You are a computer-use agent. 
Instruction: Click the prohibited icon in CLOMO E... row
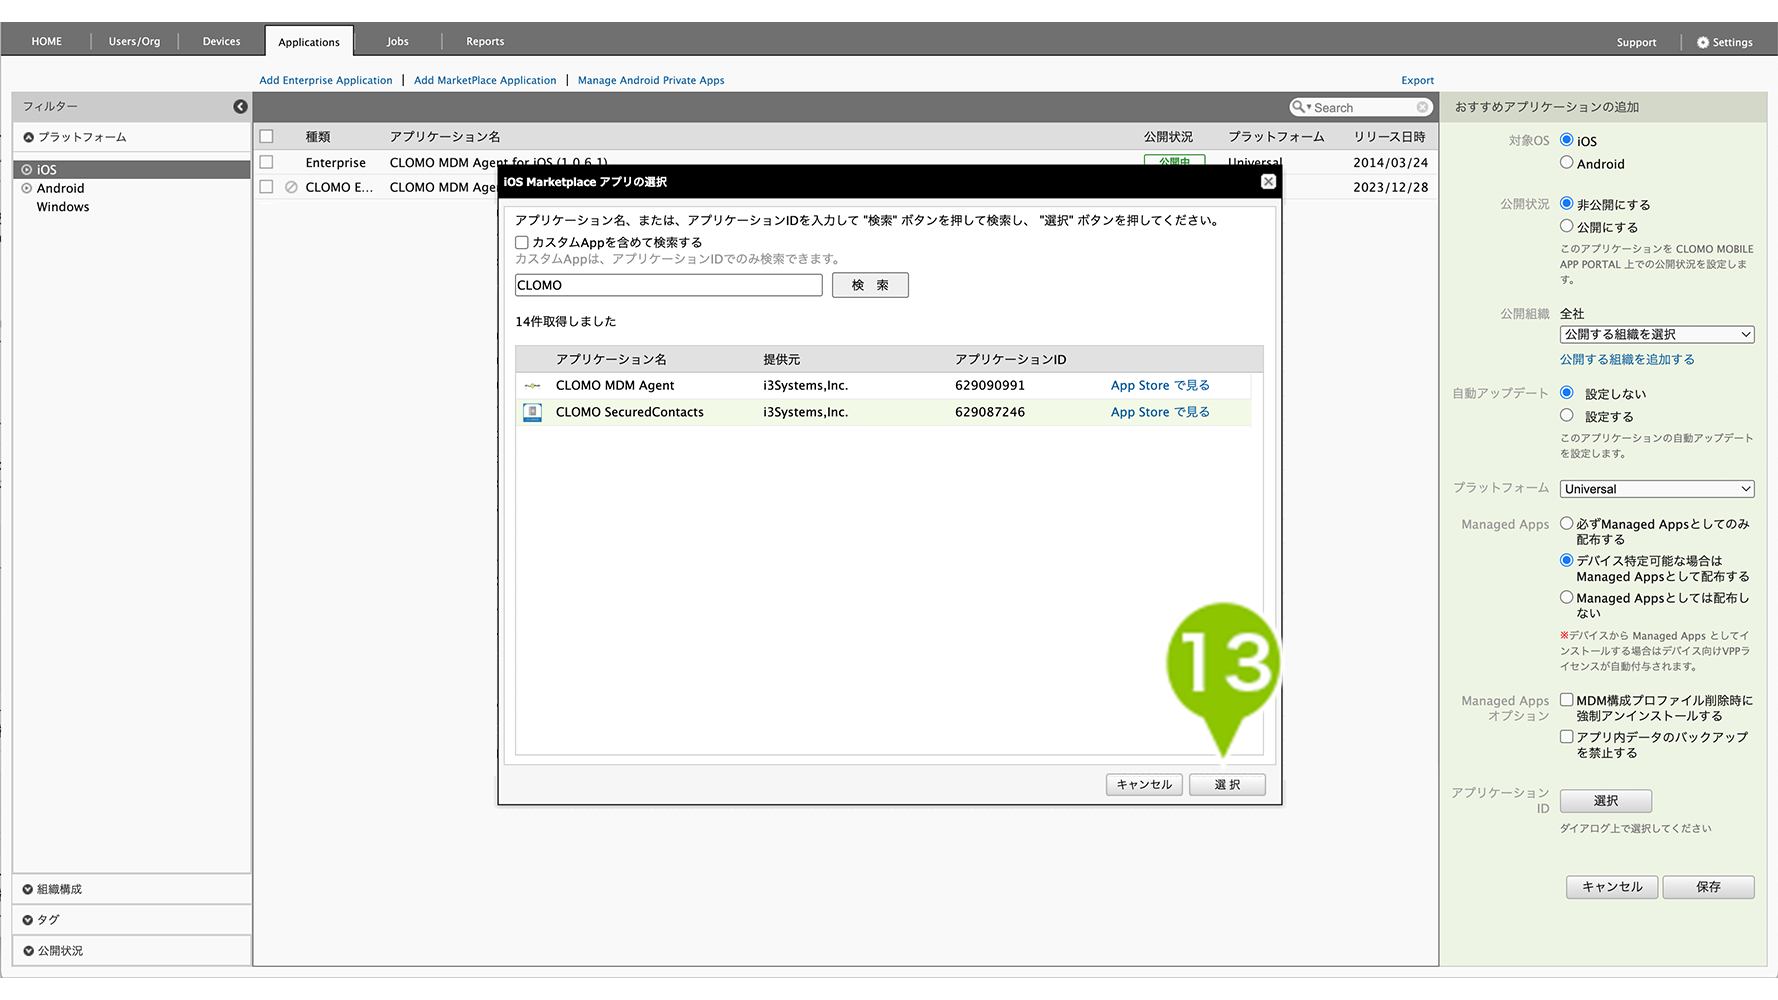coord(291,187)
